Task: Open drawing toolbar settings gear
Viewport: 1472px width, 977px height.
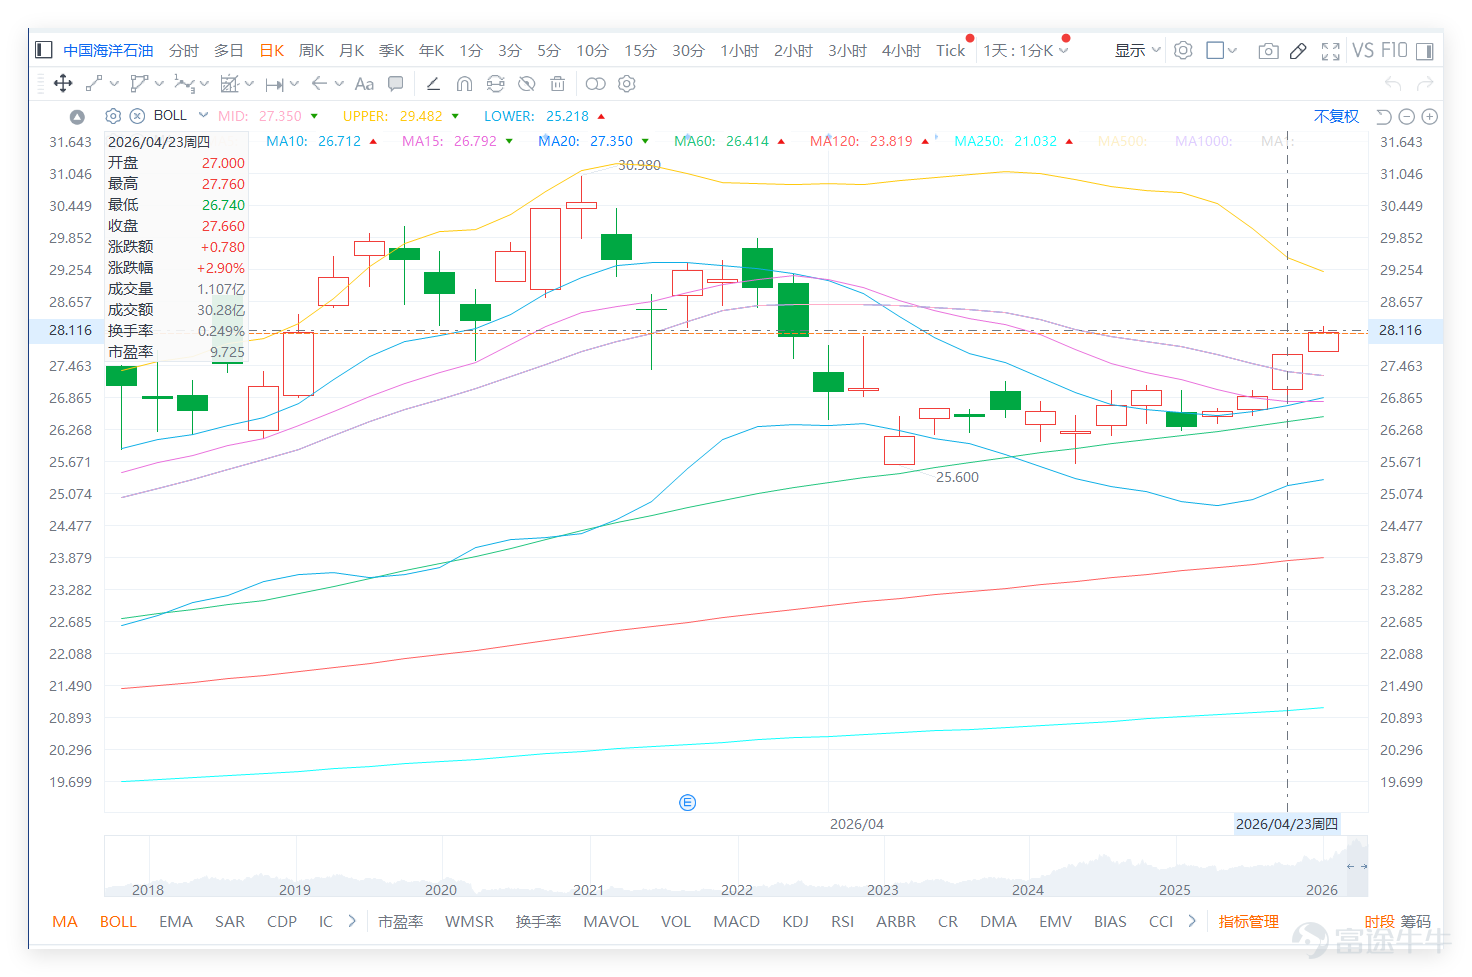Action: tap(627, 84)
